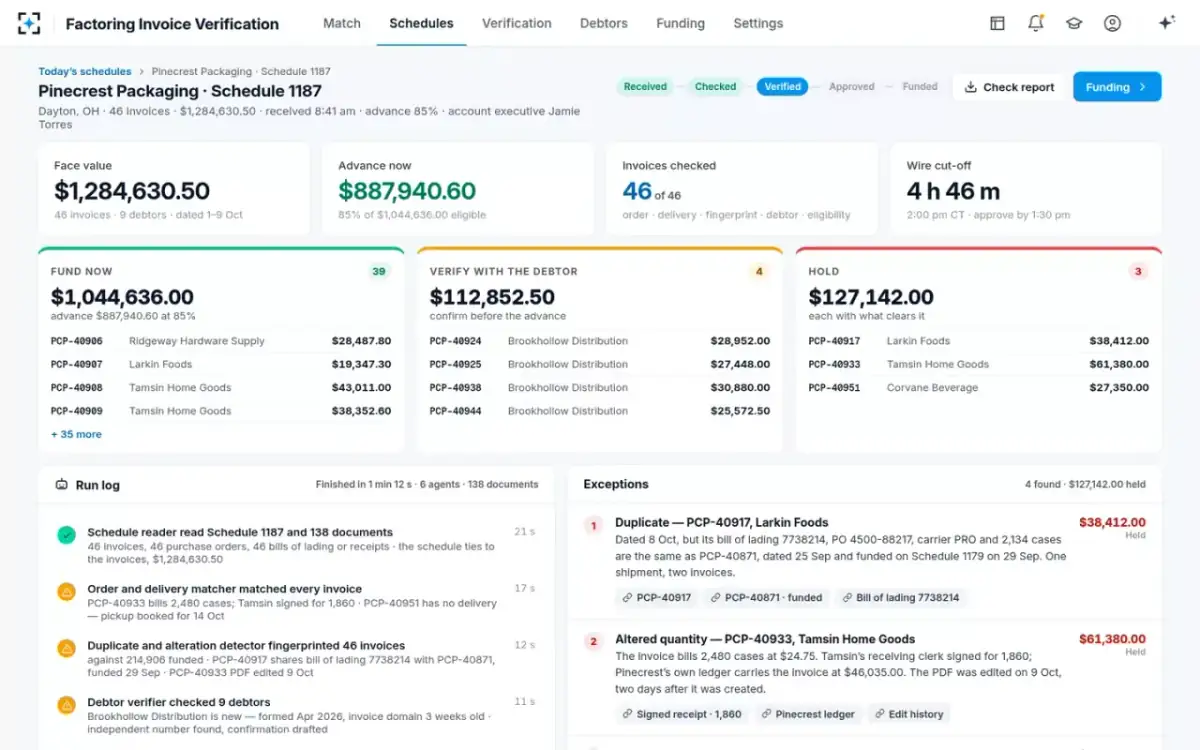Click the Schedule reader log entry title
This screenshot has height=750, width=1200.
(240, 532)
